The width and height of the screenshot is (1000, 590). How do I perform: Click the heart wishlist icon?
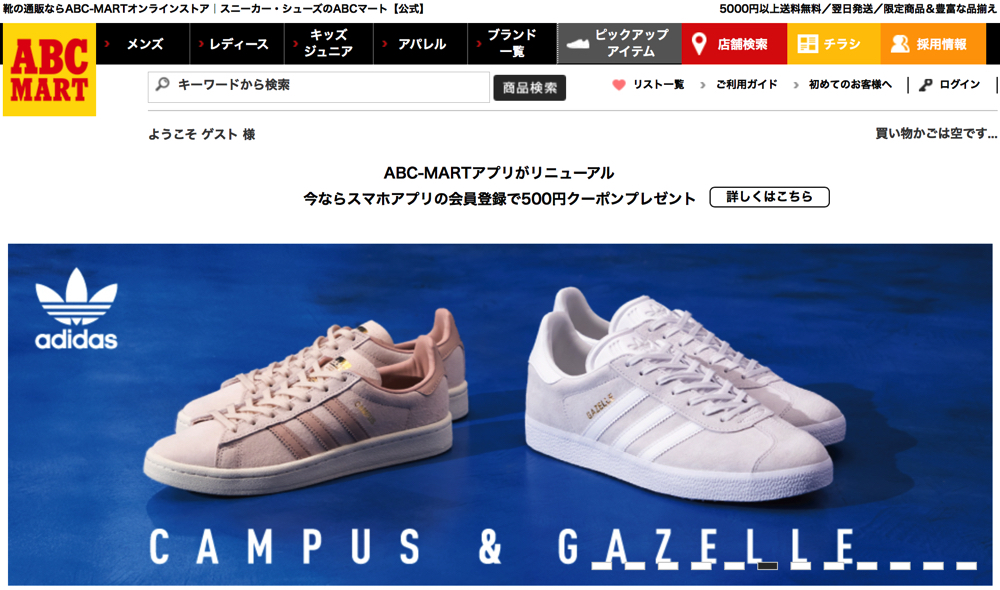(619, 84)
